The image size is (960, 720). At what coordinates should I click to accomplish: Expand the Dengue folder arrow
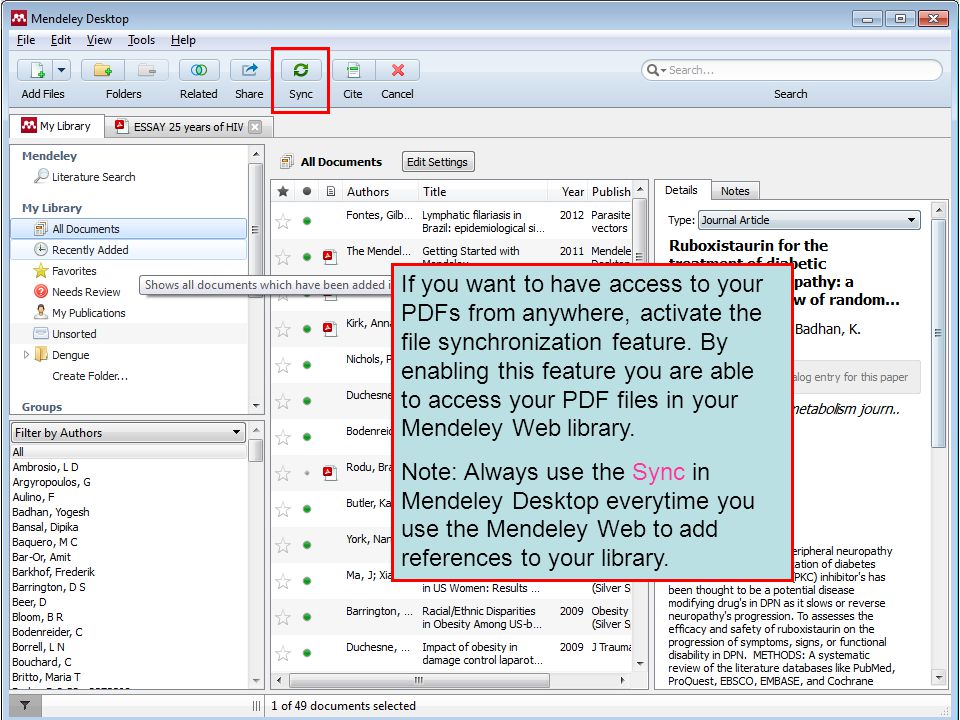click(x=26, y=354)
